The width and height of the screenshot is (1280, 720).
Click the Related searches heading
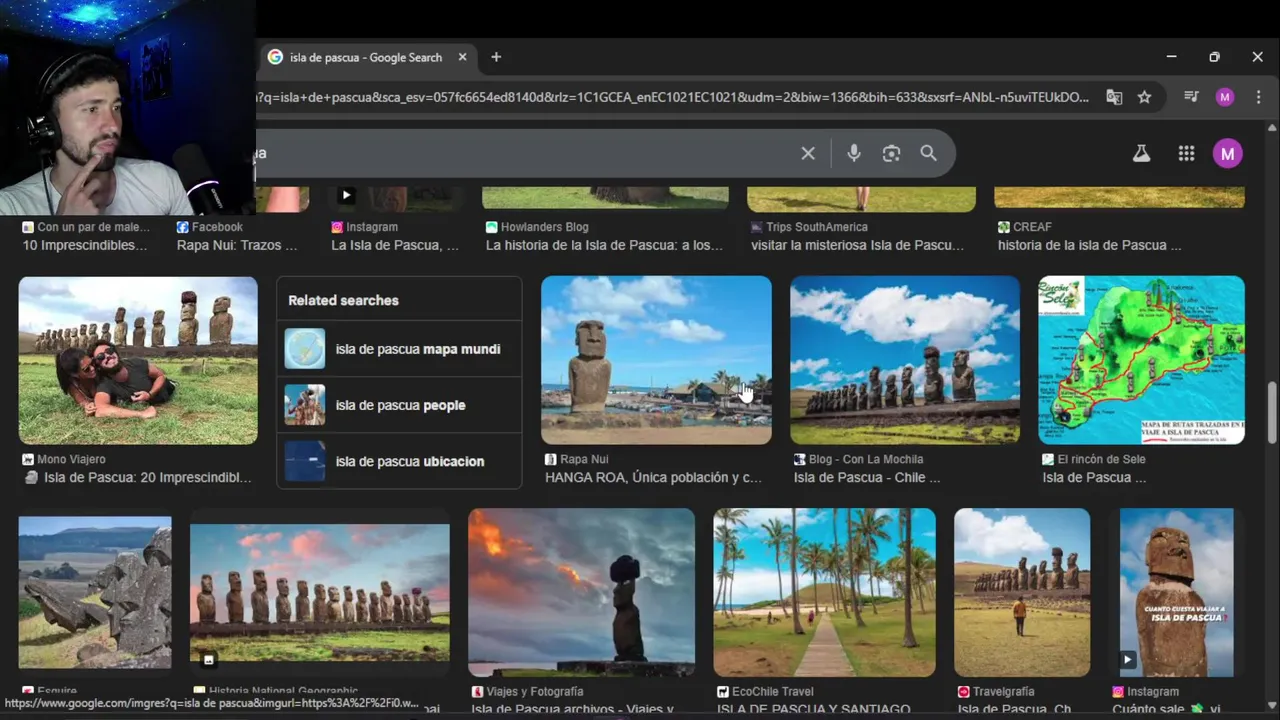pyautogui.click(x=343, y=300)
